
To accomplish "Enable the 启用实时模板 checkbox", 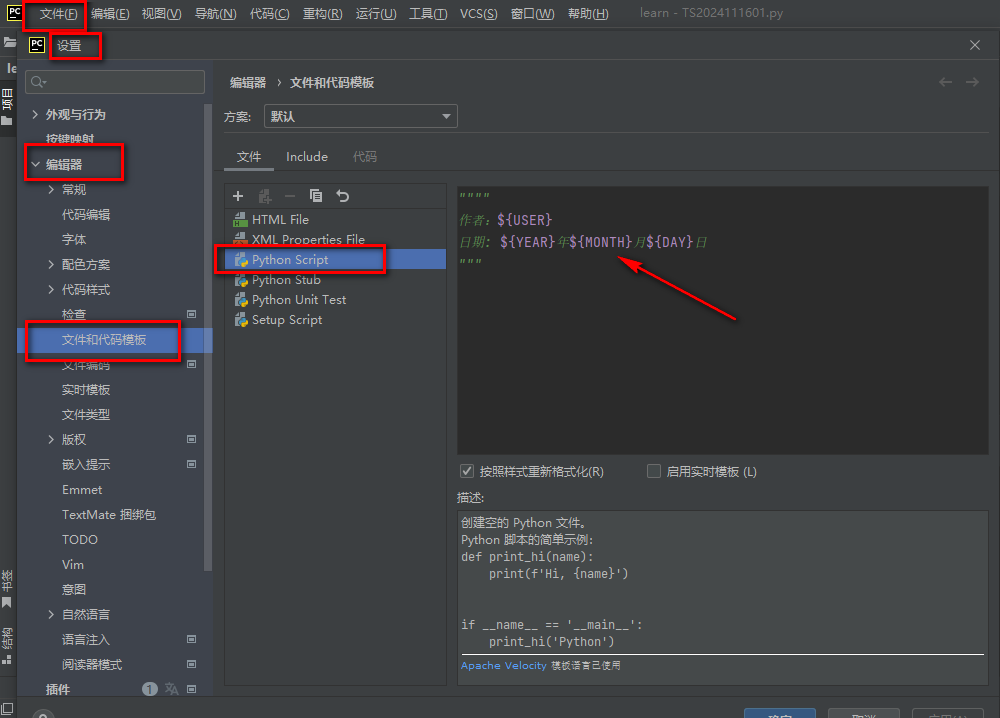I will tap(654, 471).
